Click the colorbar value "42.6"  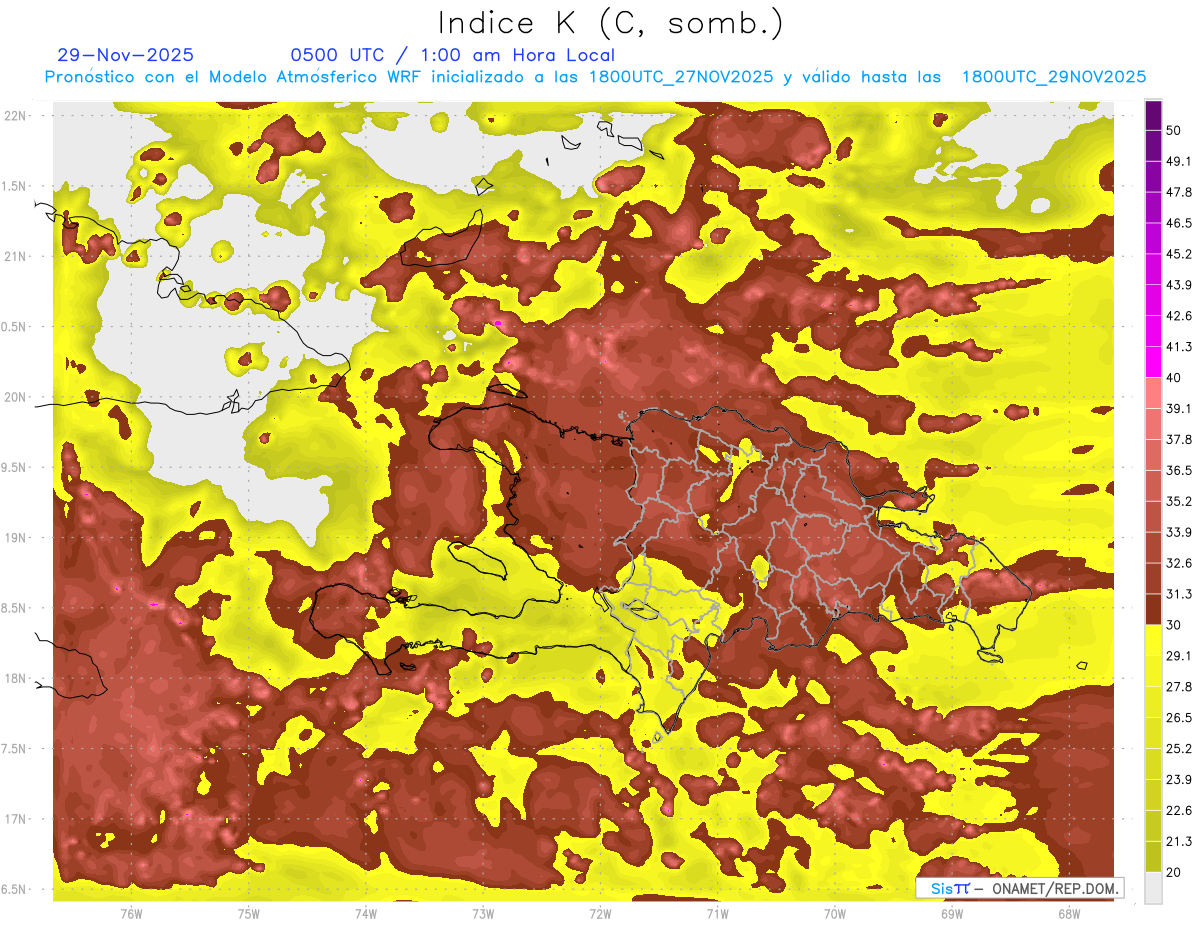(1178, 316)
